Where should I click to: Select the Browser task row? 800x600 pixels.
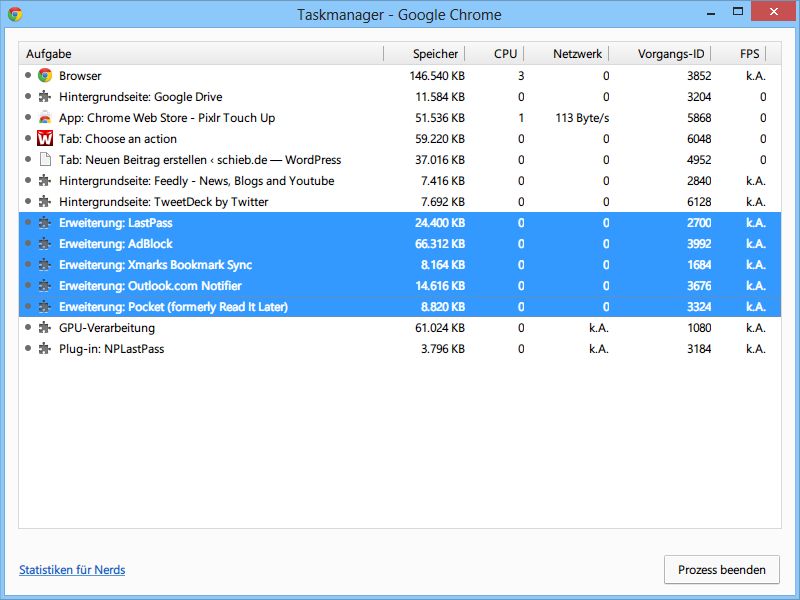point(400,76)
